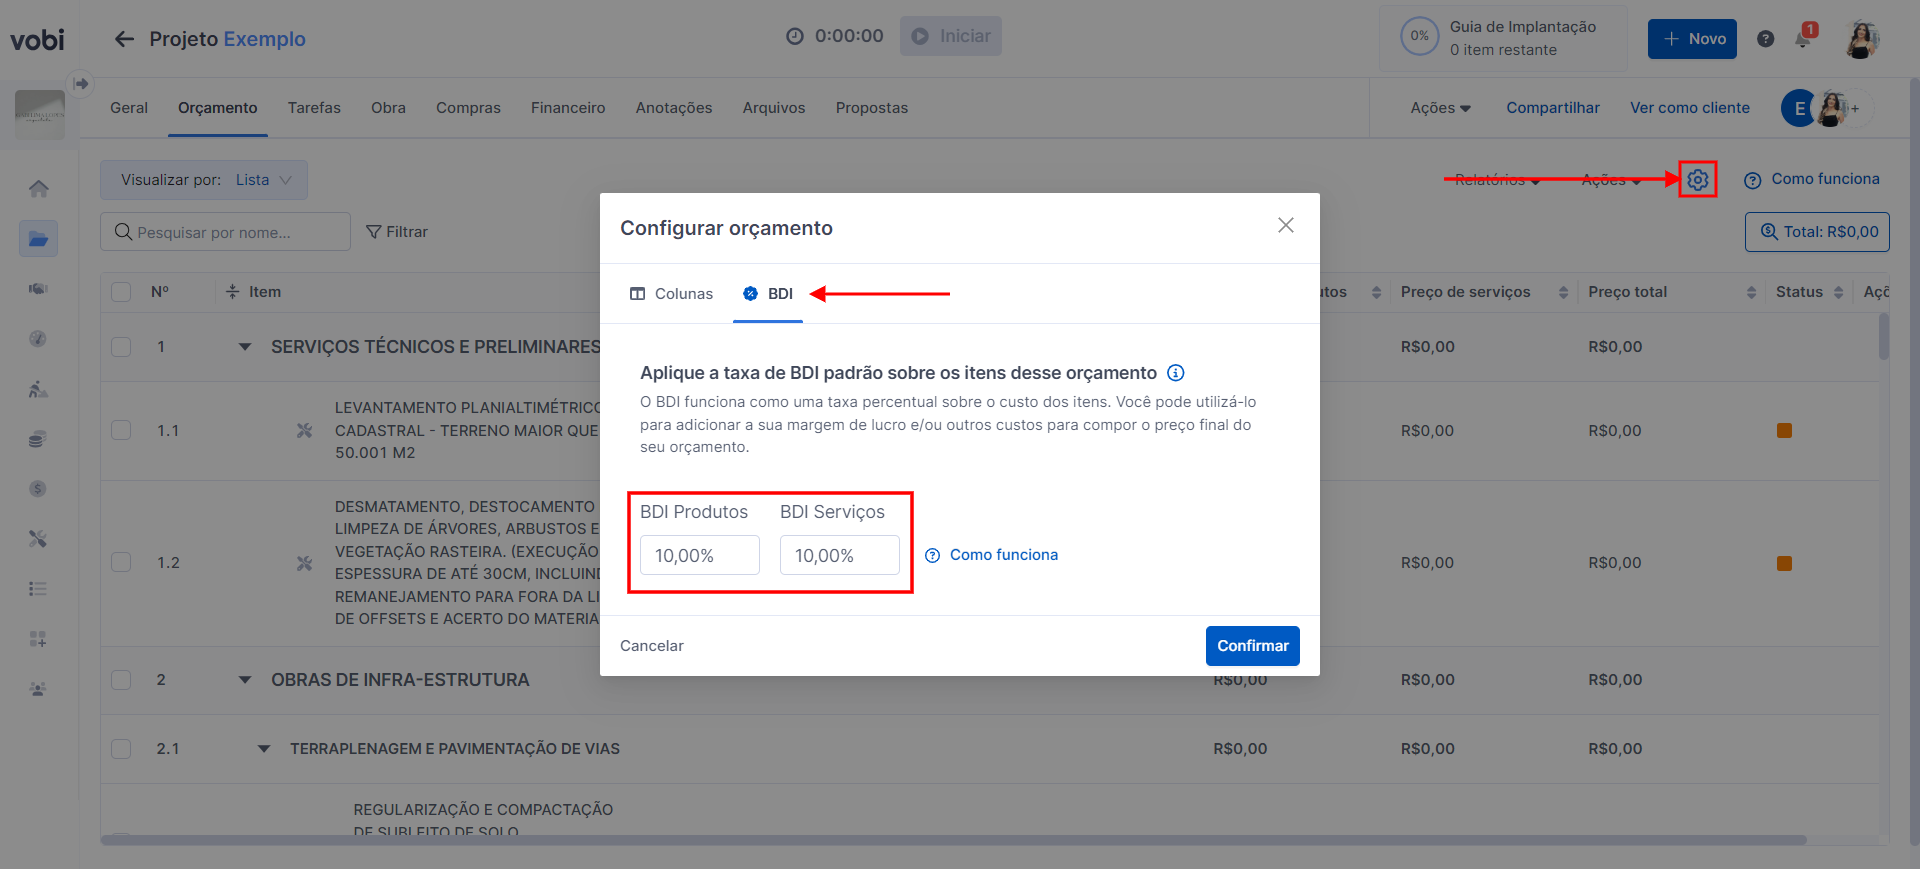Collapse the Terraplenagem e Pavimentação de Vias group
Screen dimensions: 1920x869
[264, 749]
